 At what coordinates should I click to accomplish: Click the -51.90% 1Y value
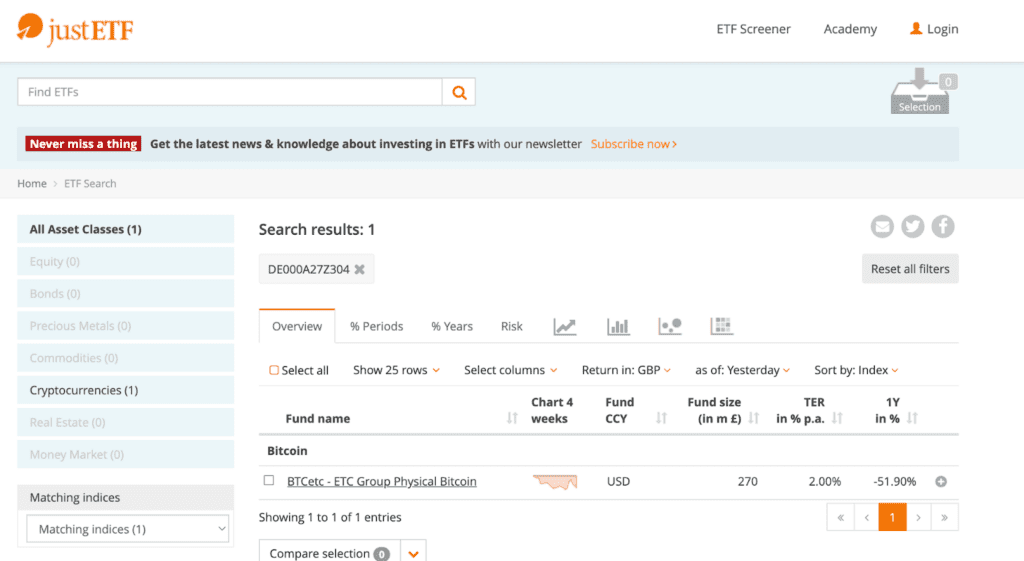(895, 481)
